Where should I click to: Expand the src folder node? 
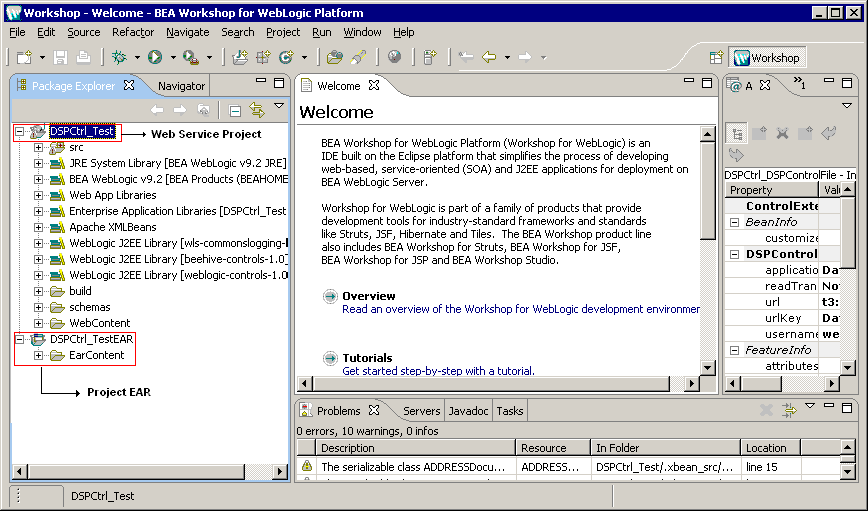pyautogui.click(x=38, y=148)
